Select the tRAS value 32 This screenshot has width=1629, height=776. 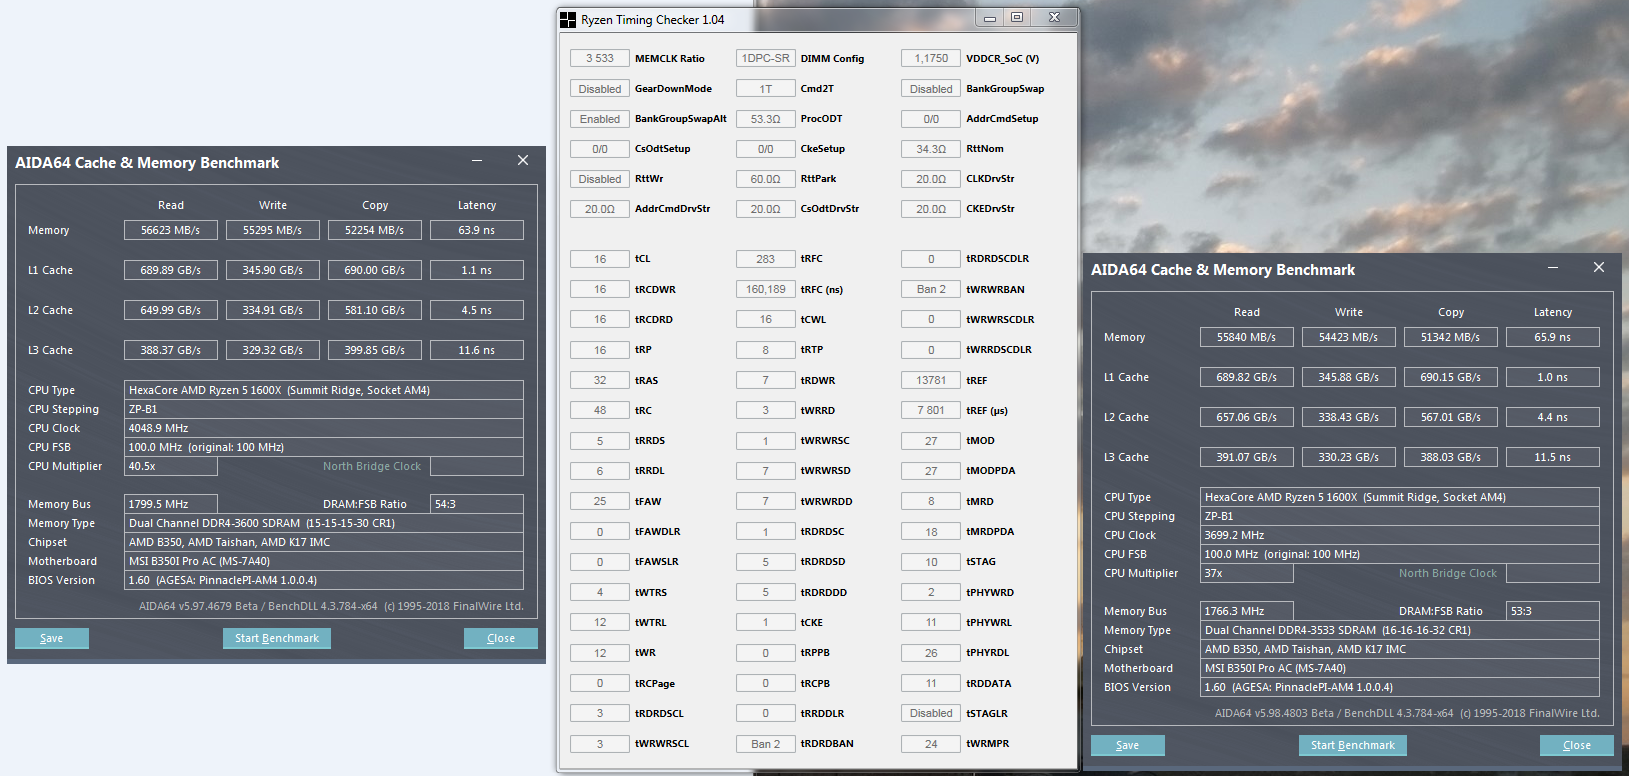click(x=600, y=380)
